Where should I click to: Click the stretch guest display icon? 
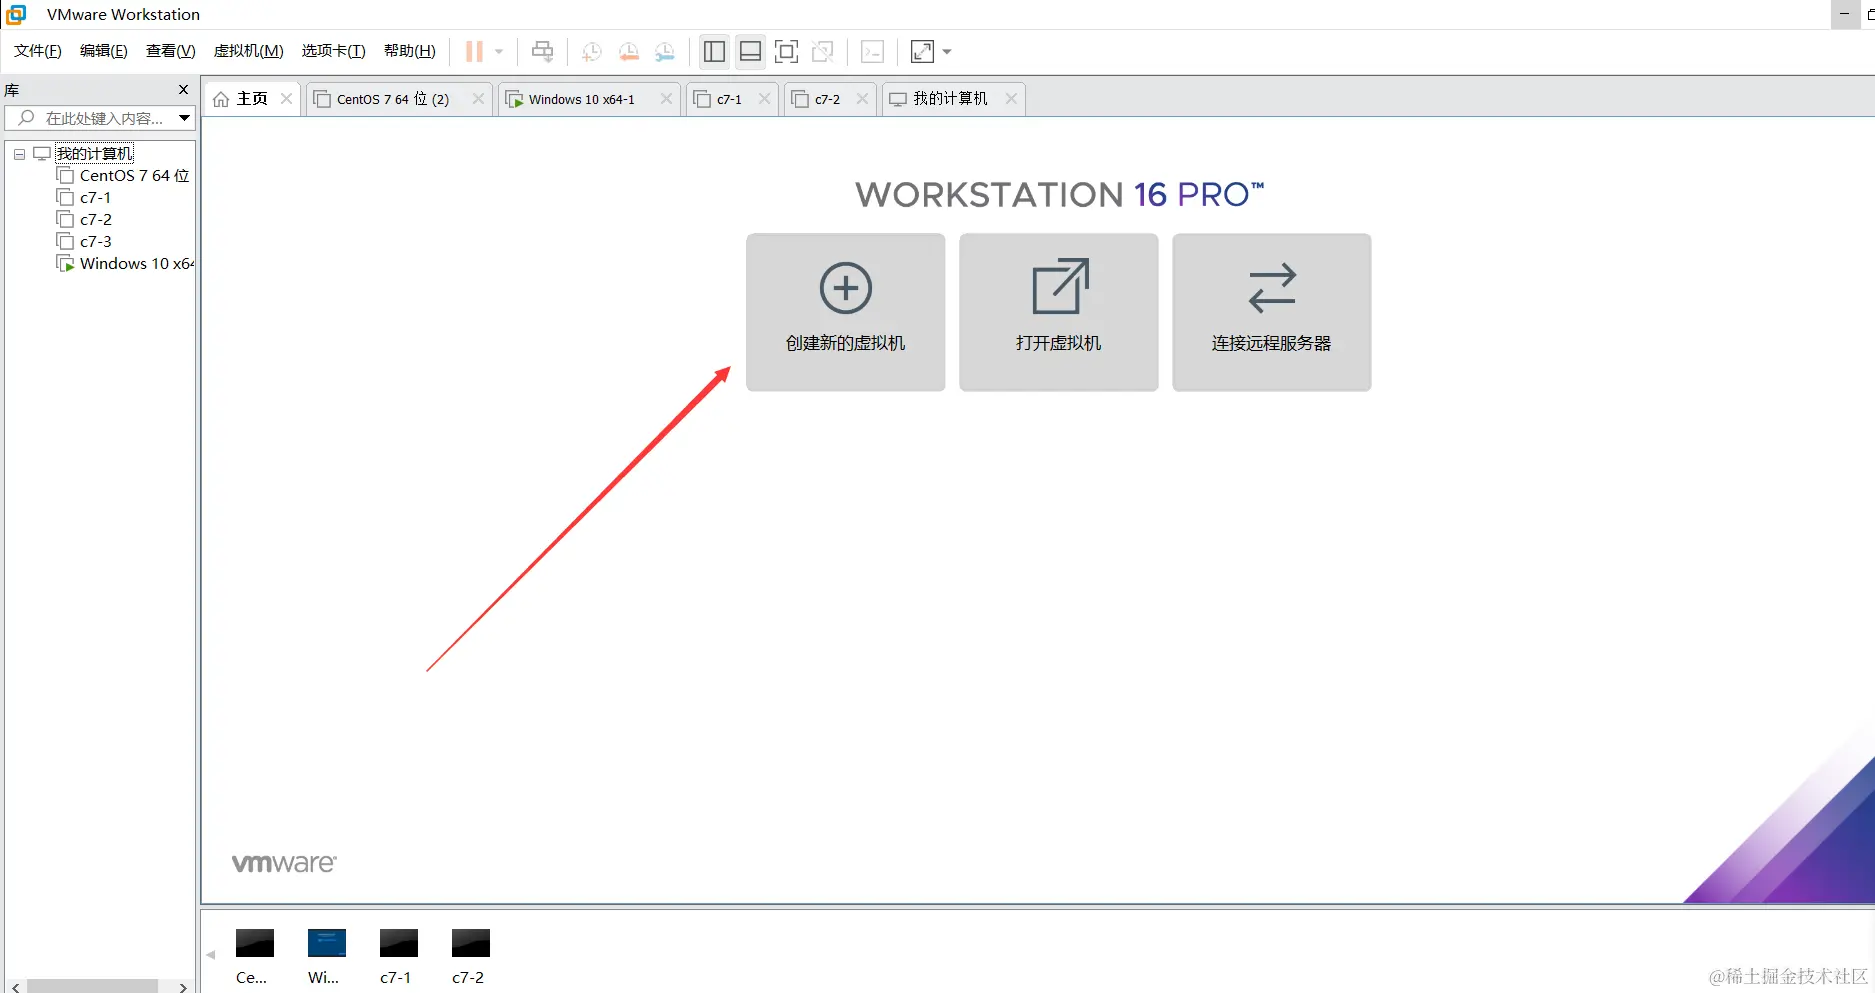[x=922, y=51]
